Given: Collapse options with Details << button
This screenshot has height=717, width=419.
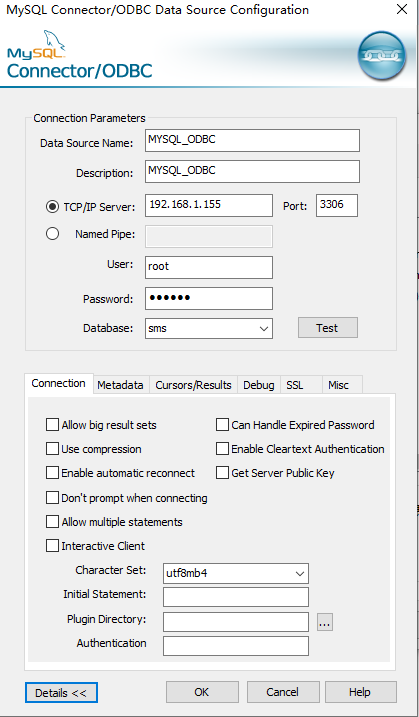Looking at the screenshot, I should tap(61, 693).
